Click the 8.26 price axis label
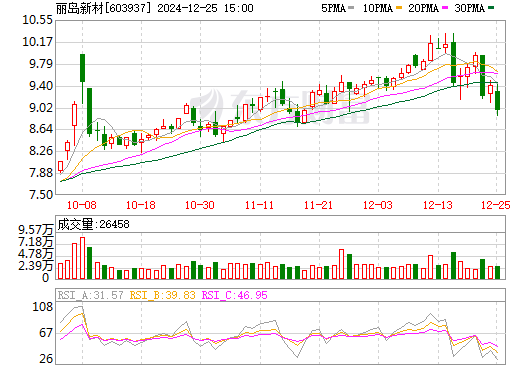This screenshot has height=365, width=520. (41, 151)
